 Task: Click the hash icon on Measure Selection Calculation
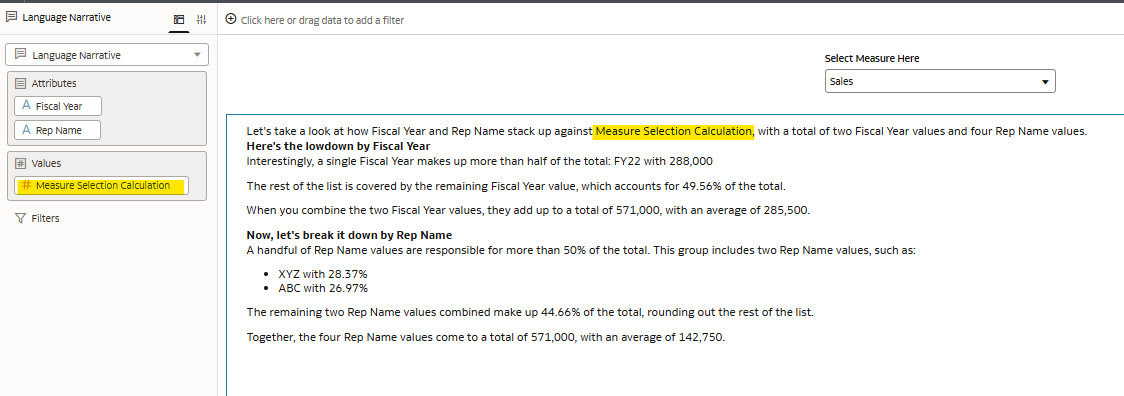tap(27, 186)
